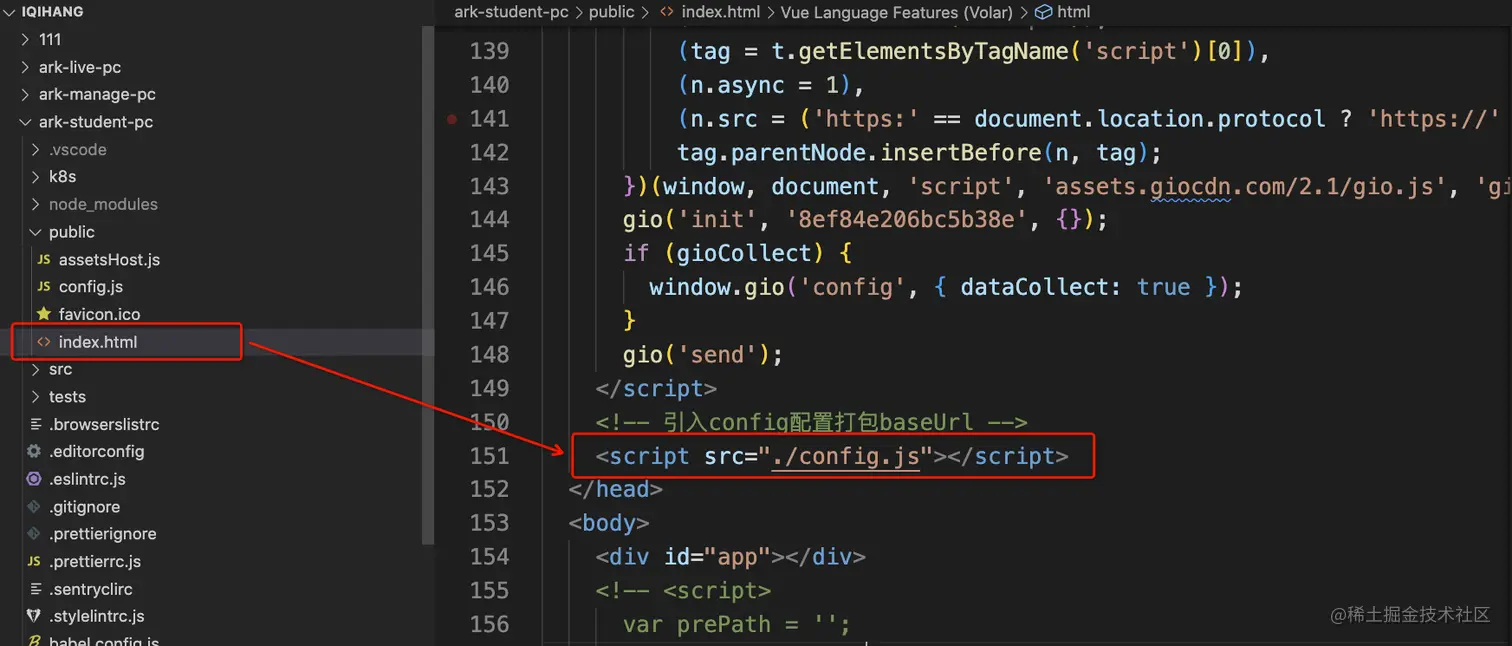Click line number 151 in gutter
The image size is (1512, 646).
point(489,456)
